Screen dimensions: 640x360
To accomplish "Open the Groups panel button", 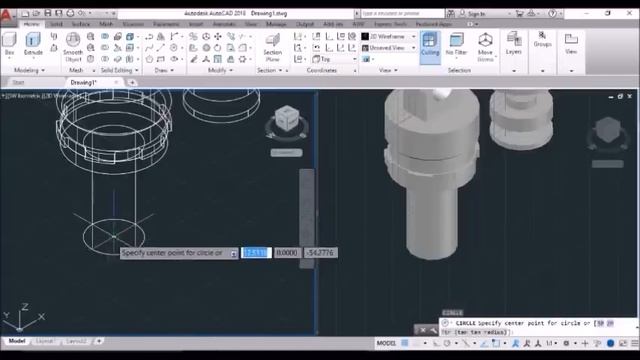I will click(x=542, y=39).
